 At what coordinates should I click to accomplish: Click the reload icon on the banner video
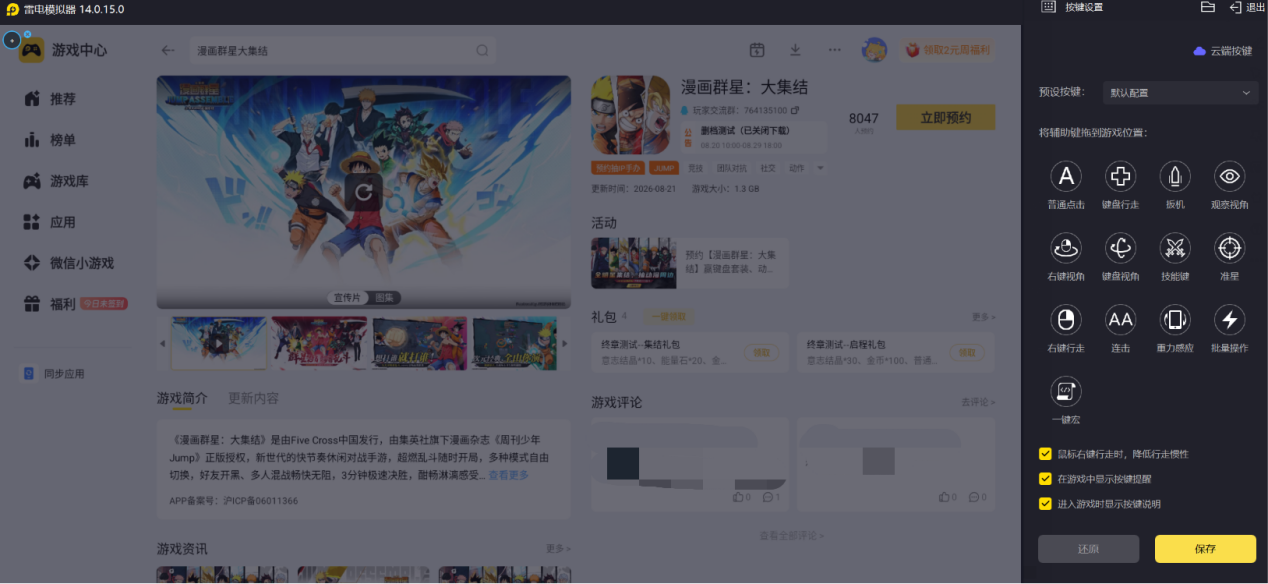tap(364, 190)
